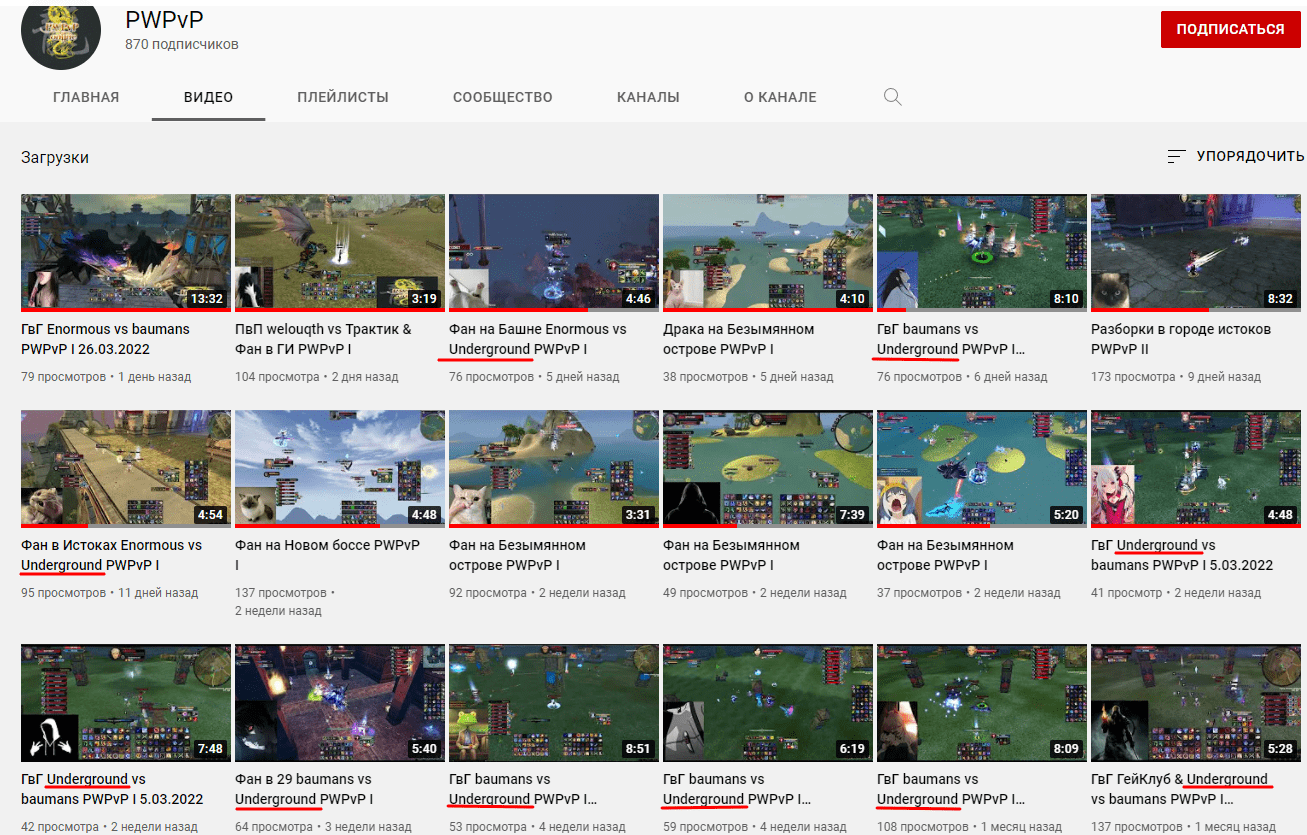This screenshot has height=835, width=1307.
Task: Open the О КАНАЛЕ tab
Action: tap(780, 97)
